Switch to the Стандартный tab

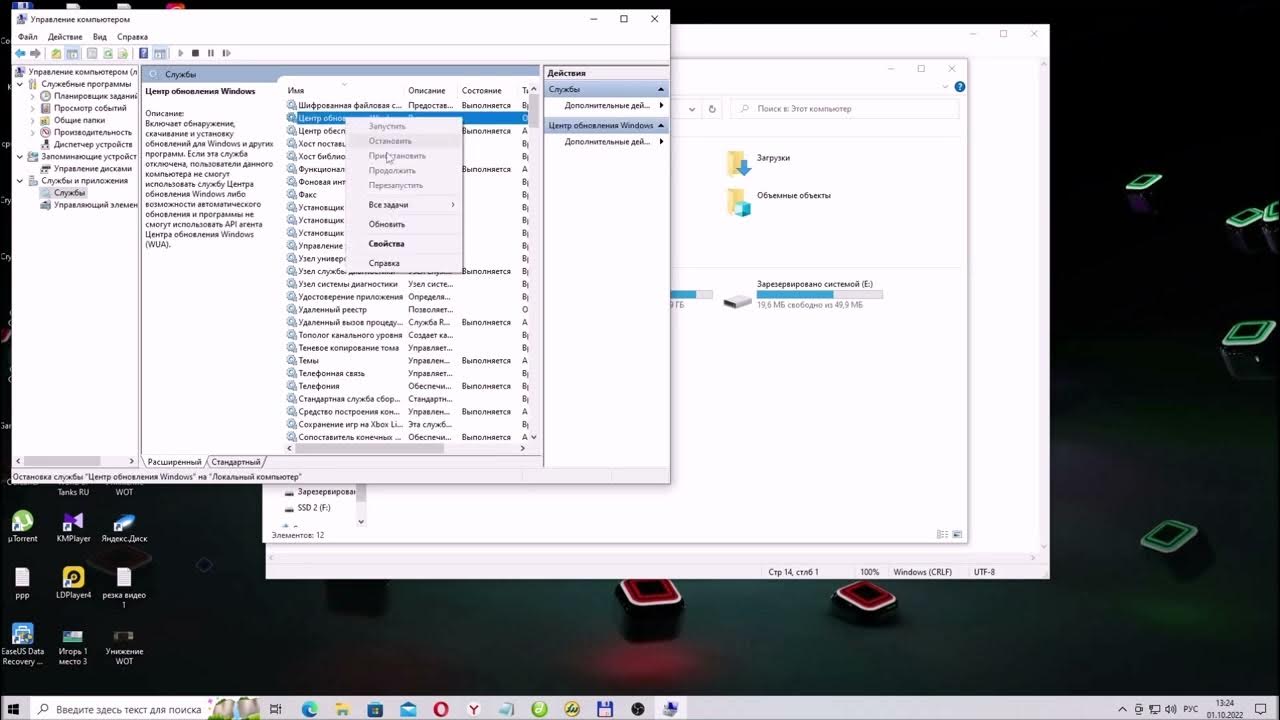point(236,462)
